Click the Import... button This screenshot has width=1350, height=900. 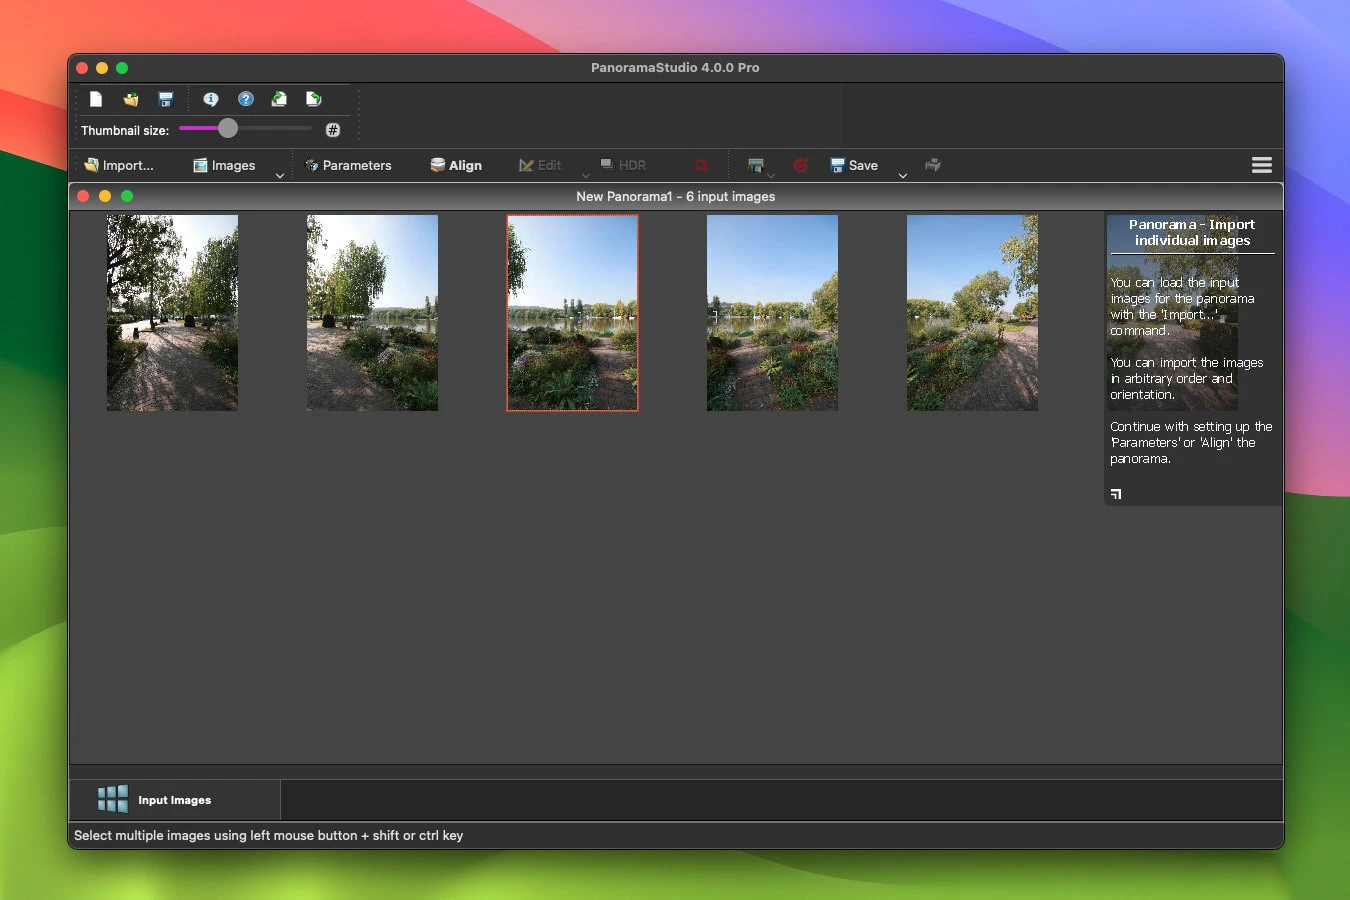point(119,165)
